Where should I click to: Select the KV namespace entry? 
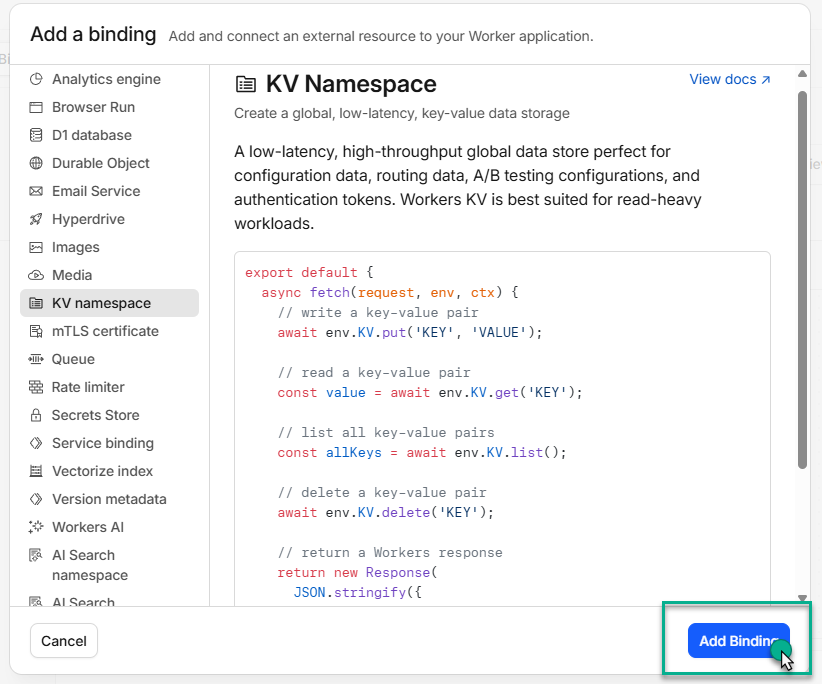tap(110, 303)
